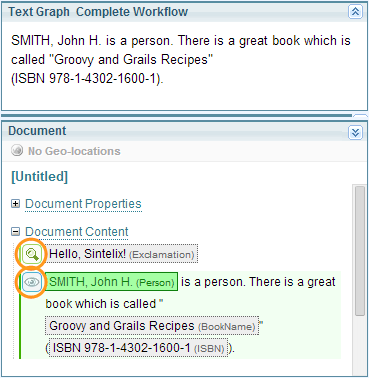
Task: Click the Document panel header title
Action: (37, 131)
